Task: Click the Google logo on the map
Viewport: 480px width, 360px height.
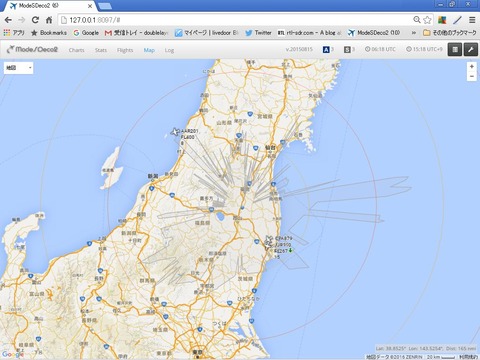Action: (13, 354)
